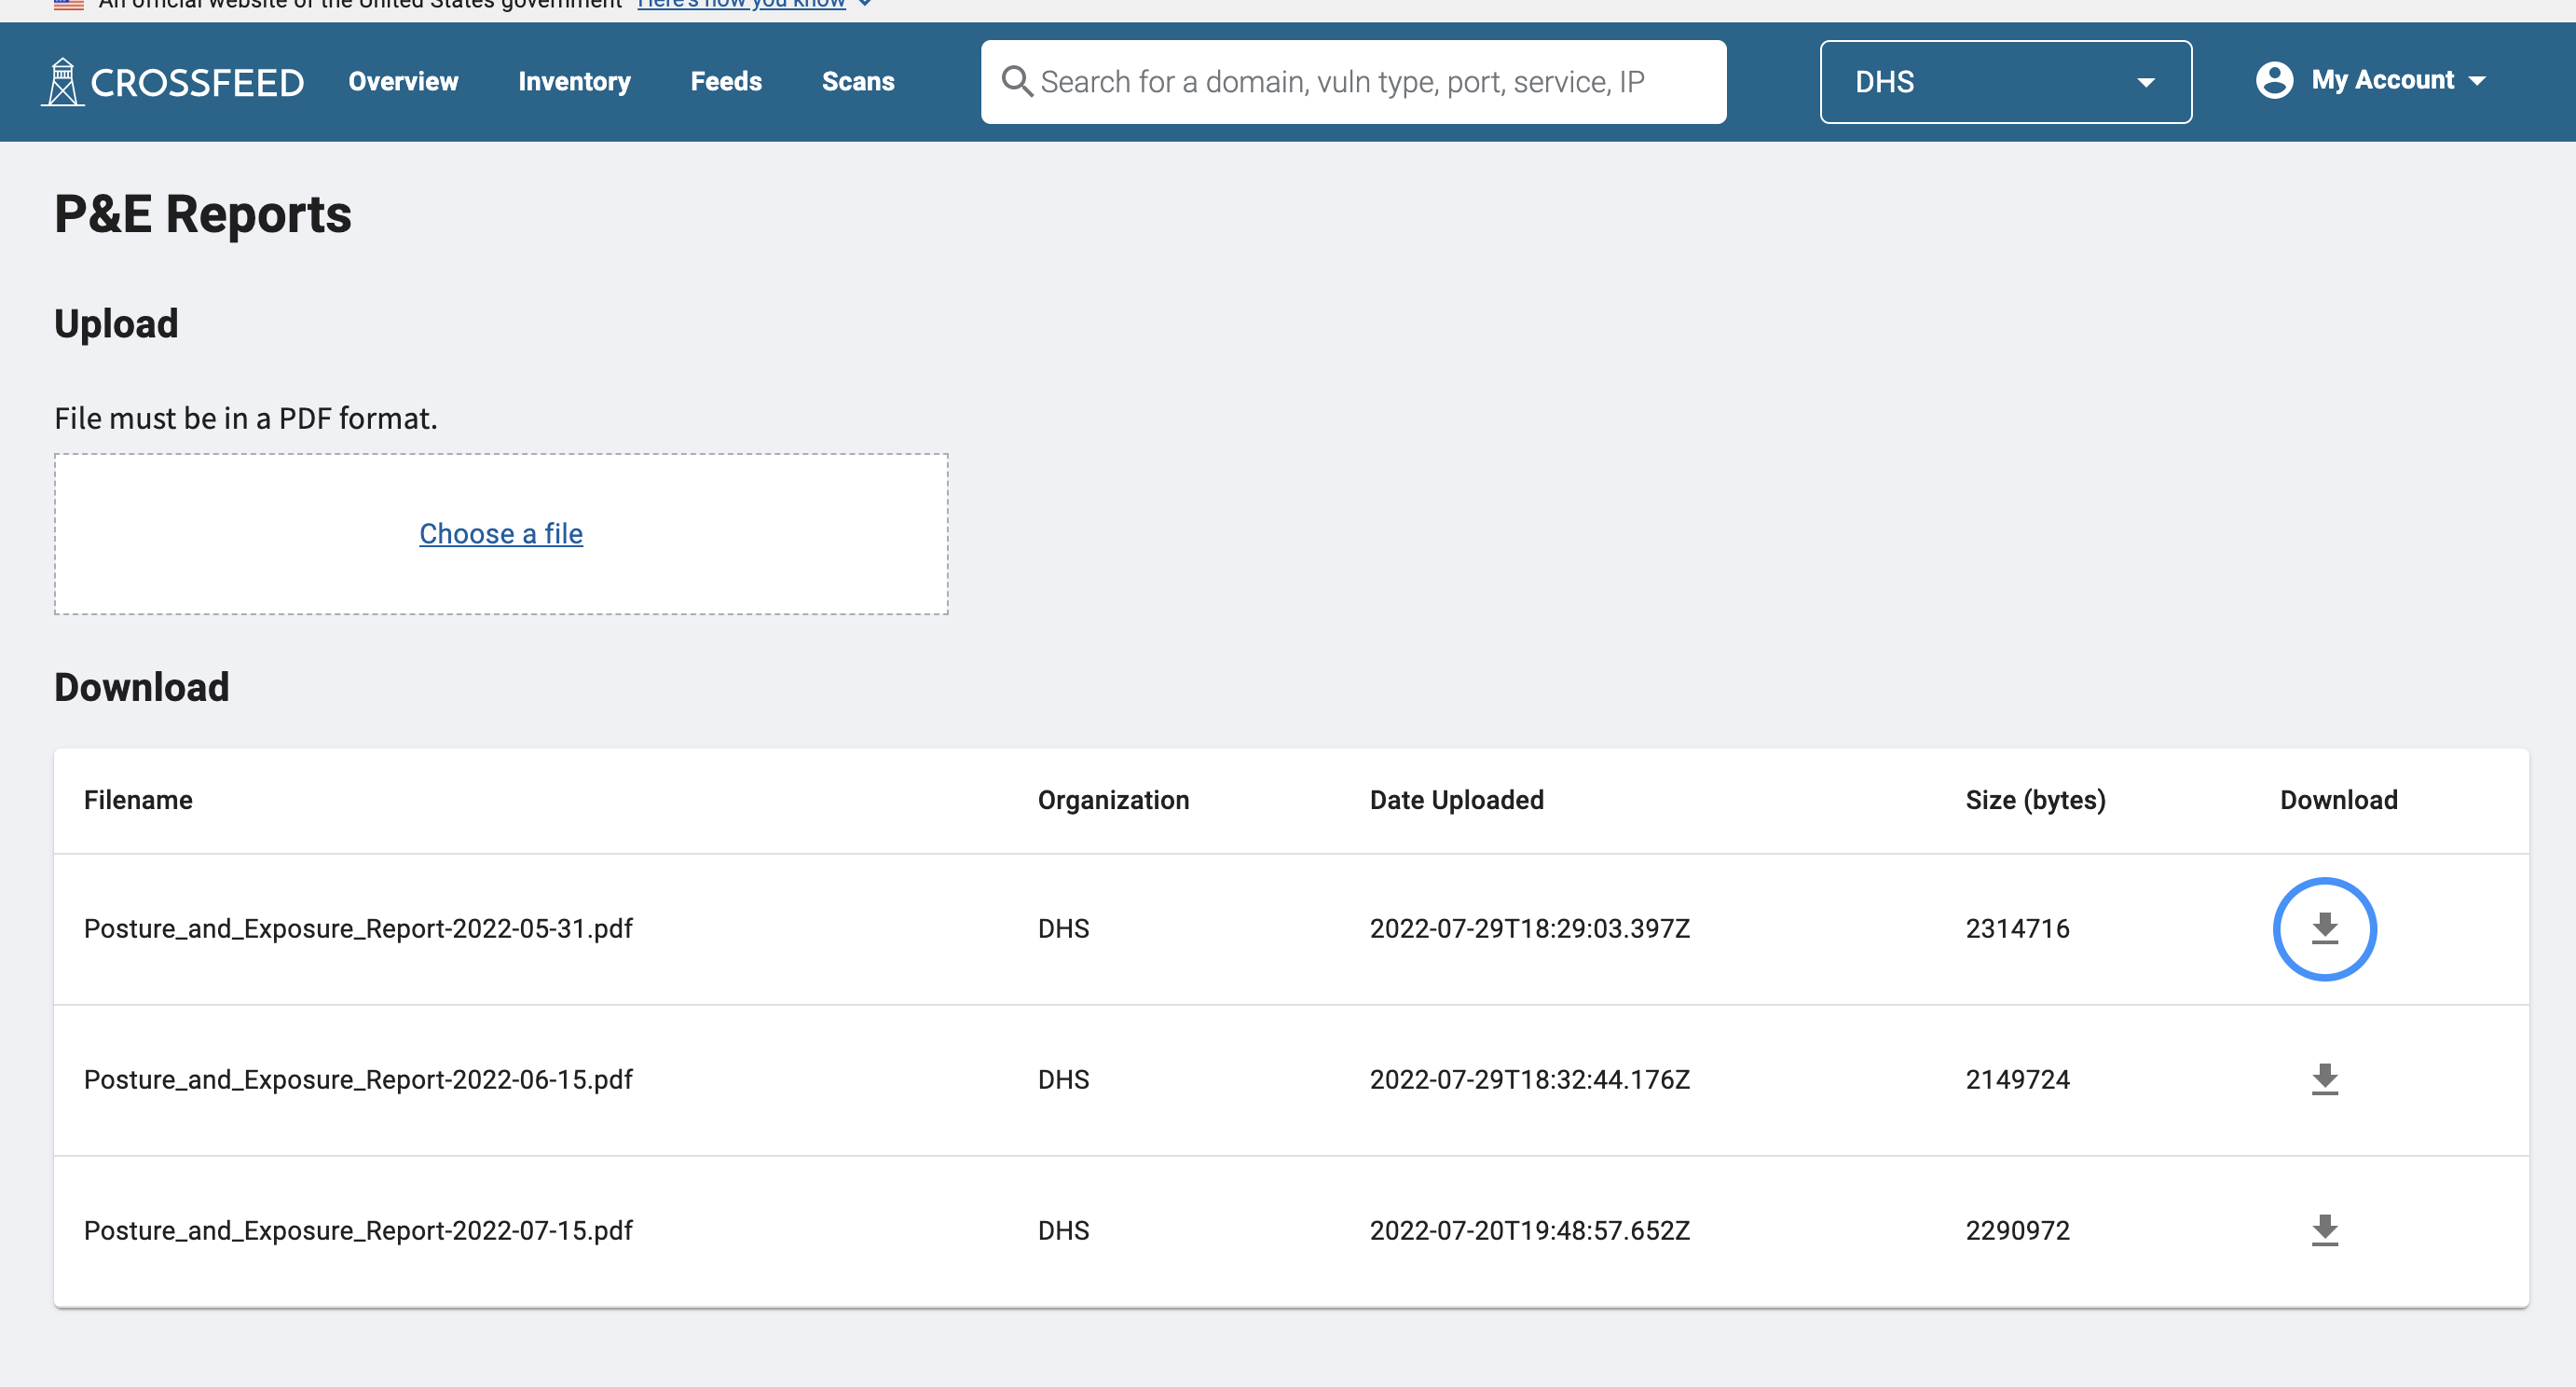Expand the My Account menu arrow
Screen dimensions: 2576x1387
coord(2477,81)
